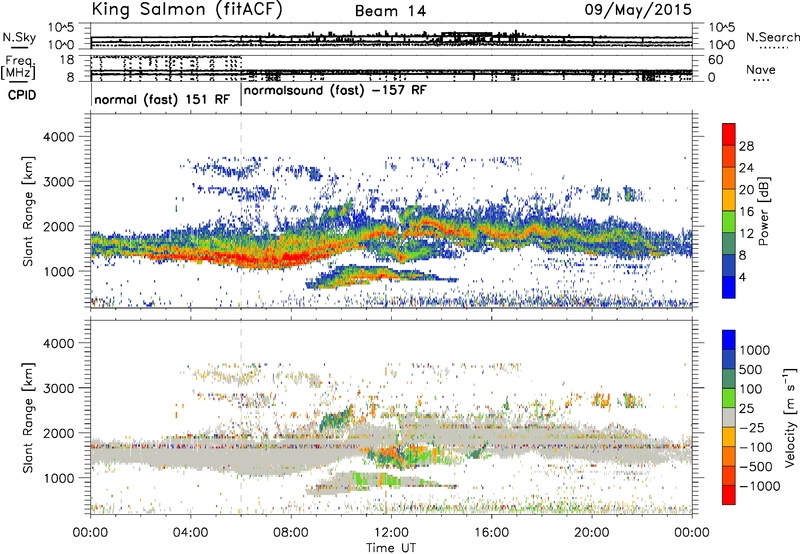The height and width of the screenshot is (554, 800).
Task: Click the gray segment of the velocity colorbar
Action: point(729,417)
